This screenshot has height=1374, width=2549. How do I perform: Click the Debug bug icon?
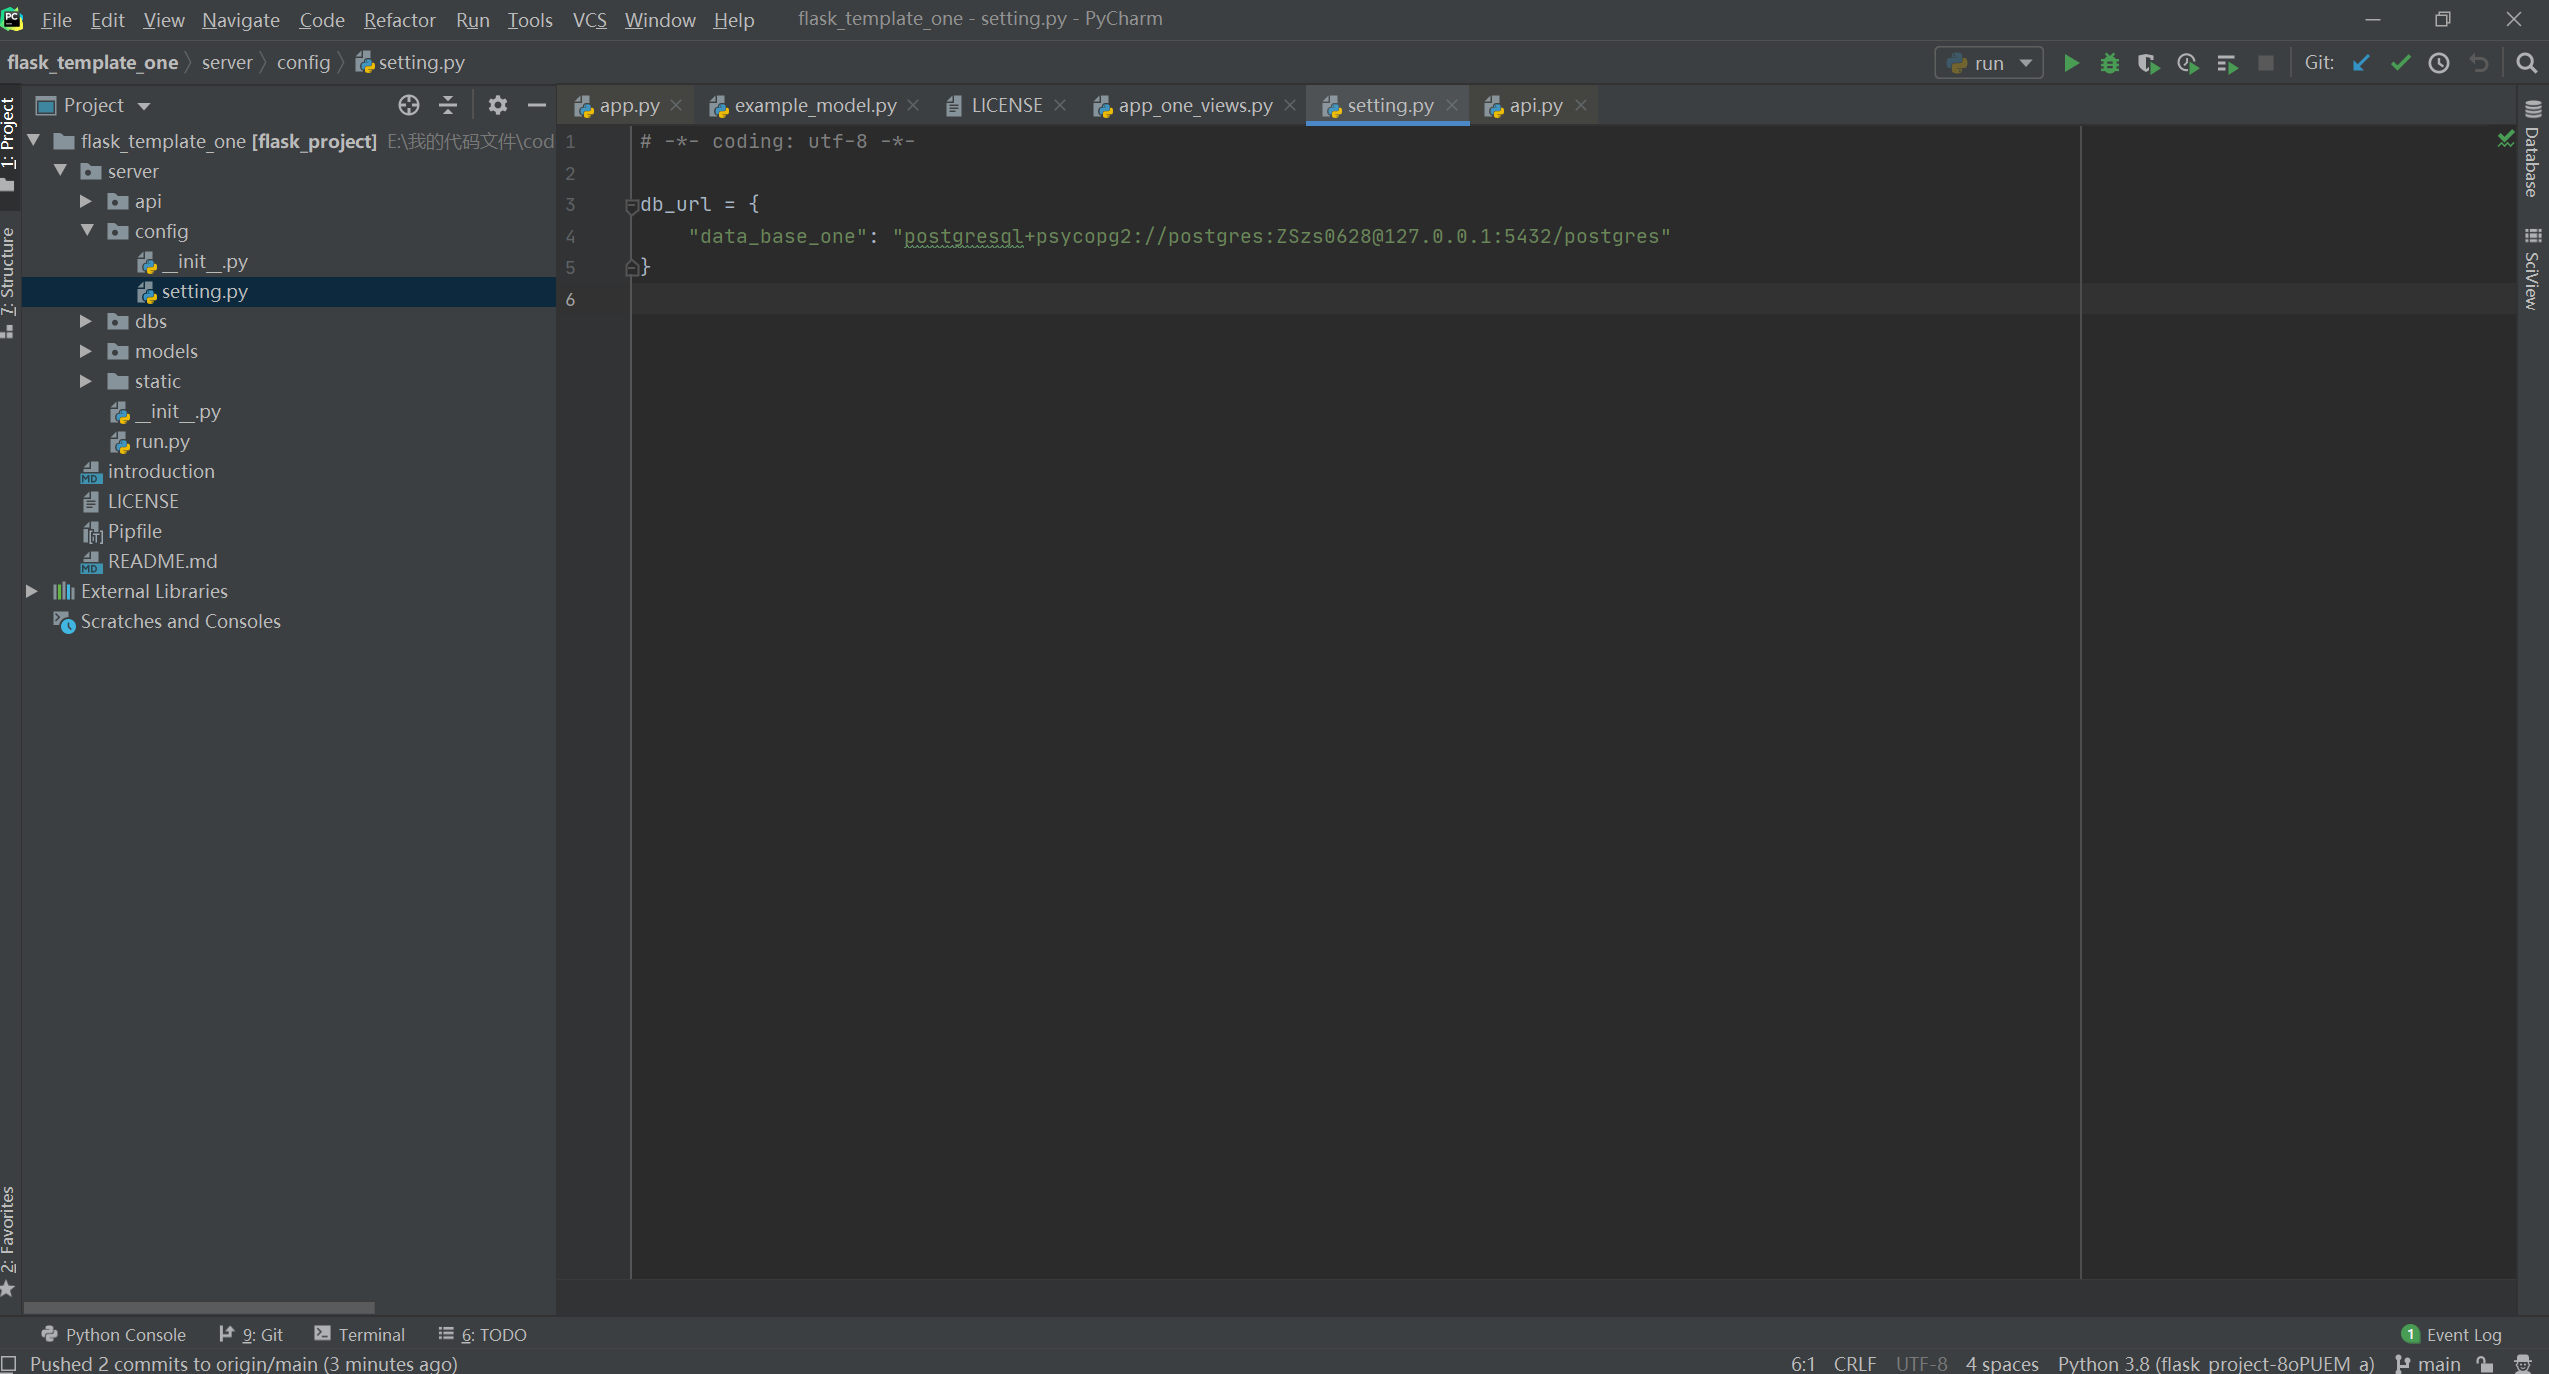[2109, 63]
